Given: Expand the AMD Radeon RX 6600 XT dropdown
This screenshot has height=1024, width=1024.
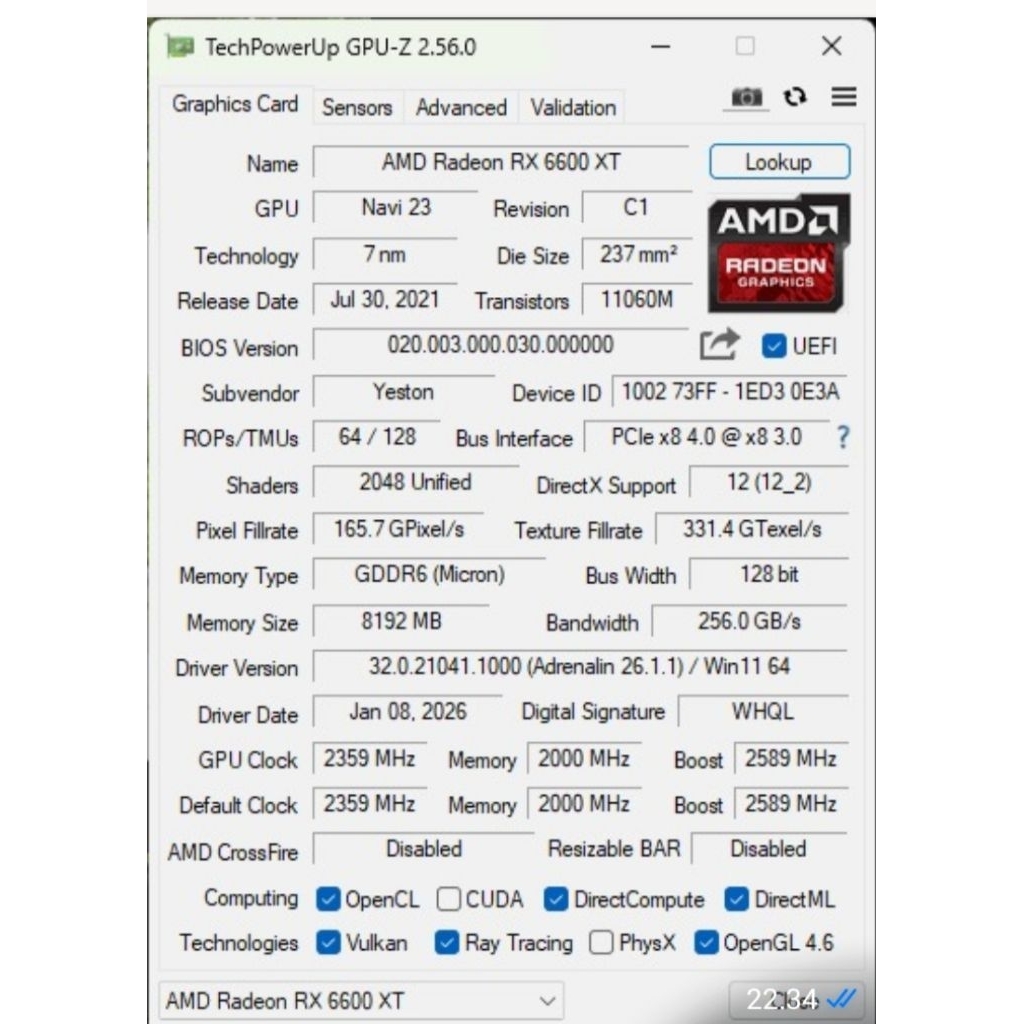Looking at the screenshot, I should pos(361,1000).
